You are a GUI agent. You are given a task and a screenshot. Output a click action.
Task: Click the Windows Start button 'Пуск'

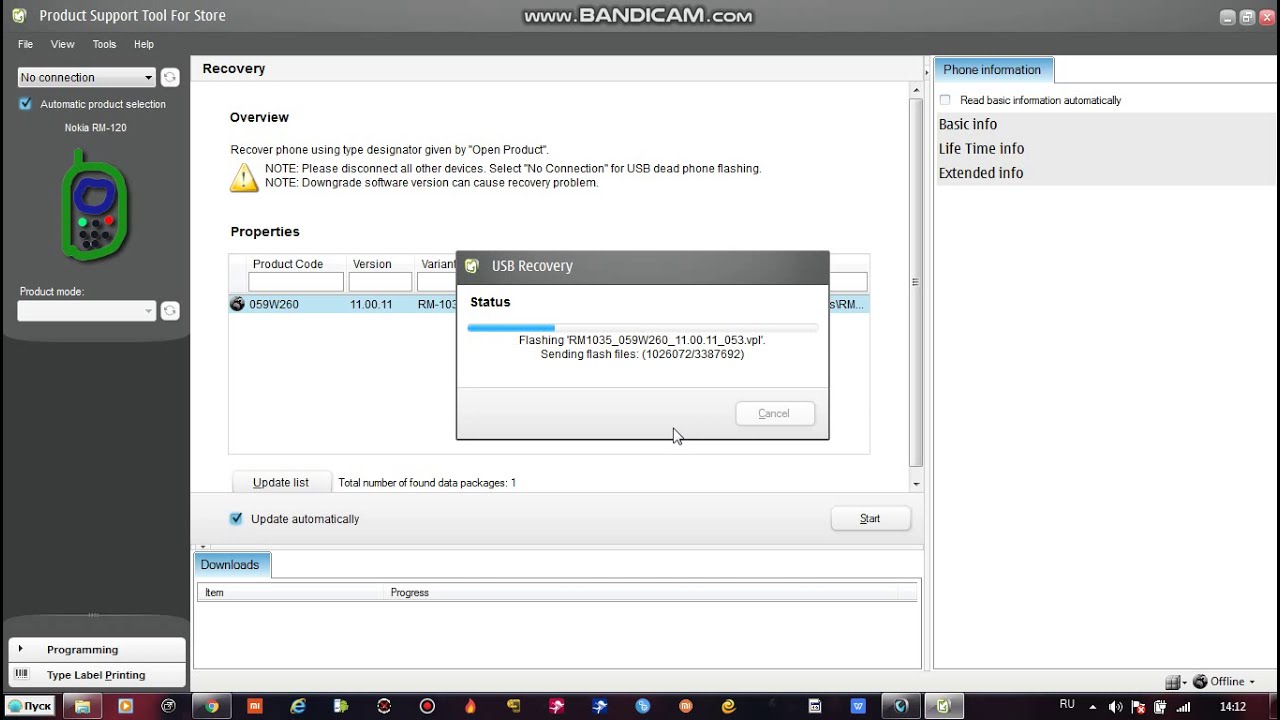[29, 706]
